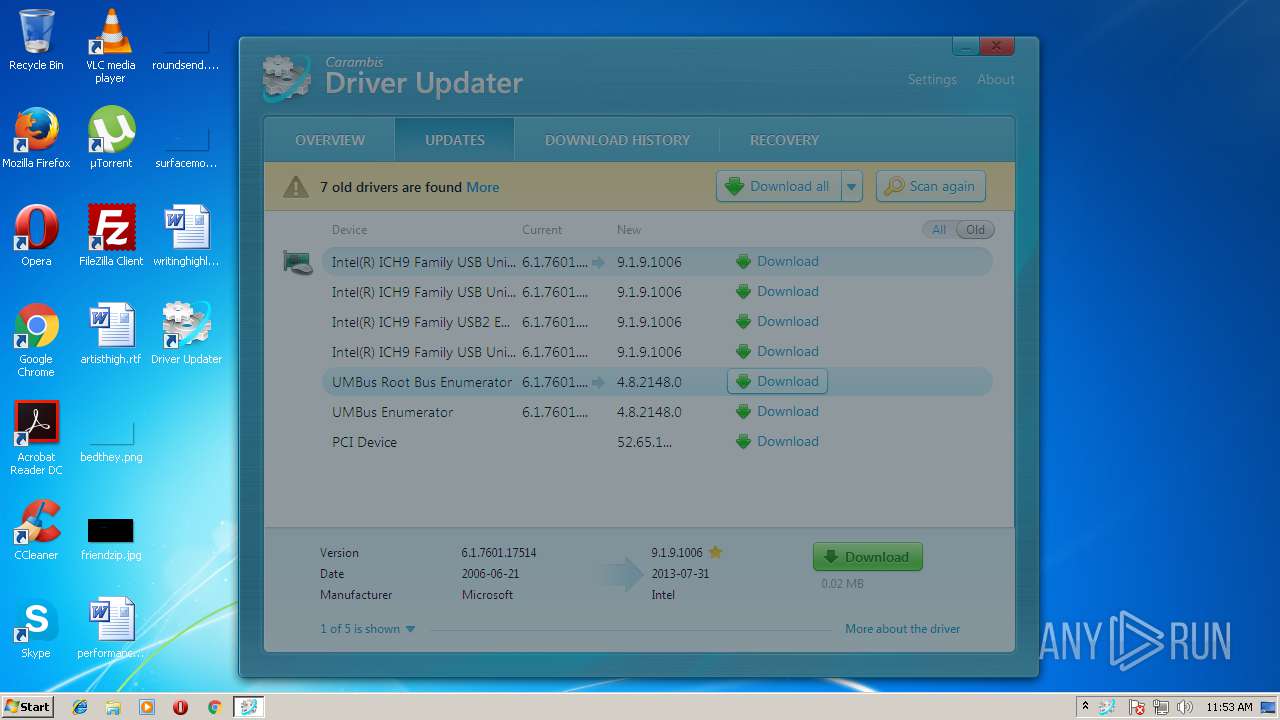This screenshot has height=720, width=1280.
Task: Show only old drivers with Old toggle
Action: [x=975, y=230]
